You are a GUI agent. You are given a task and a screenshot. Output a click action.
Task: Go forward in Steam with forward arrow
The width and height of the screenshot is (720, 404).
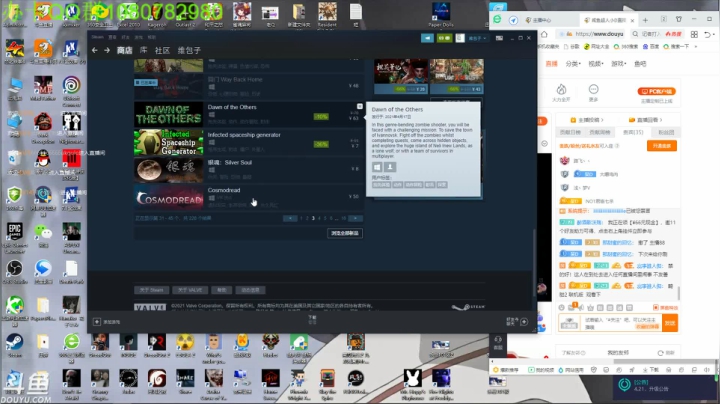(x=107, y=50)
